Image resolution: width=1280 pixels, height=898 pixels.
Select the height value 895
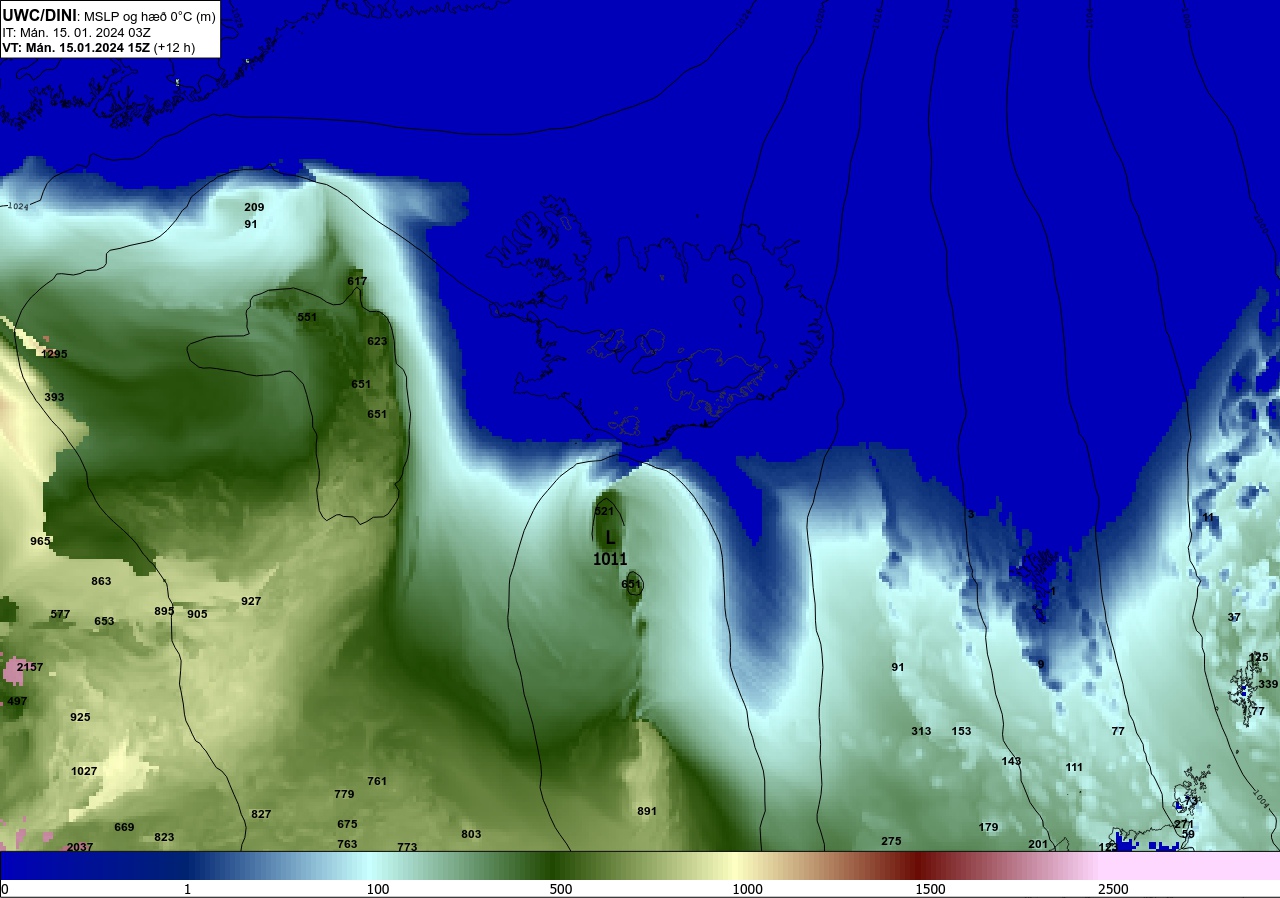pyautogui.click(x=164, y=611)
